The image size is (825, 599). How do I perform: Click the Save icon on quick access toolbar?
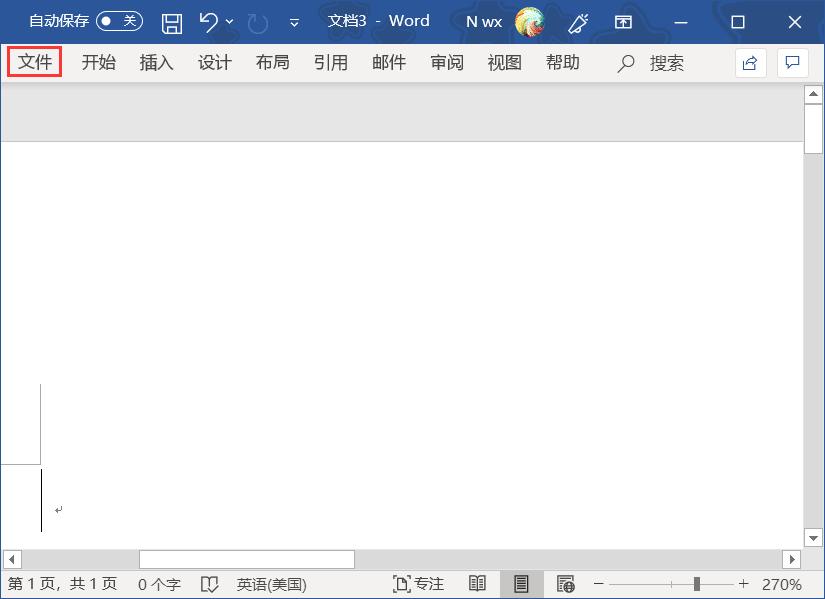(x=171, y=21)
